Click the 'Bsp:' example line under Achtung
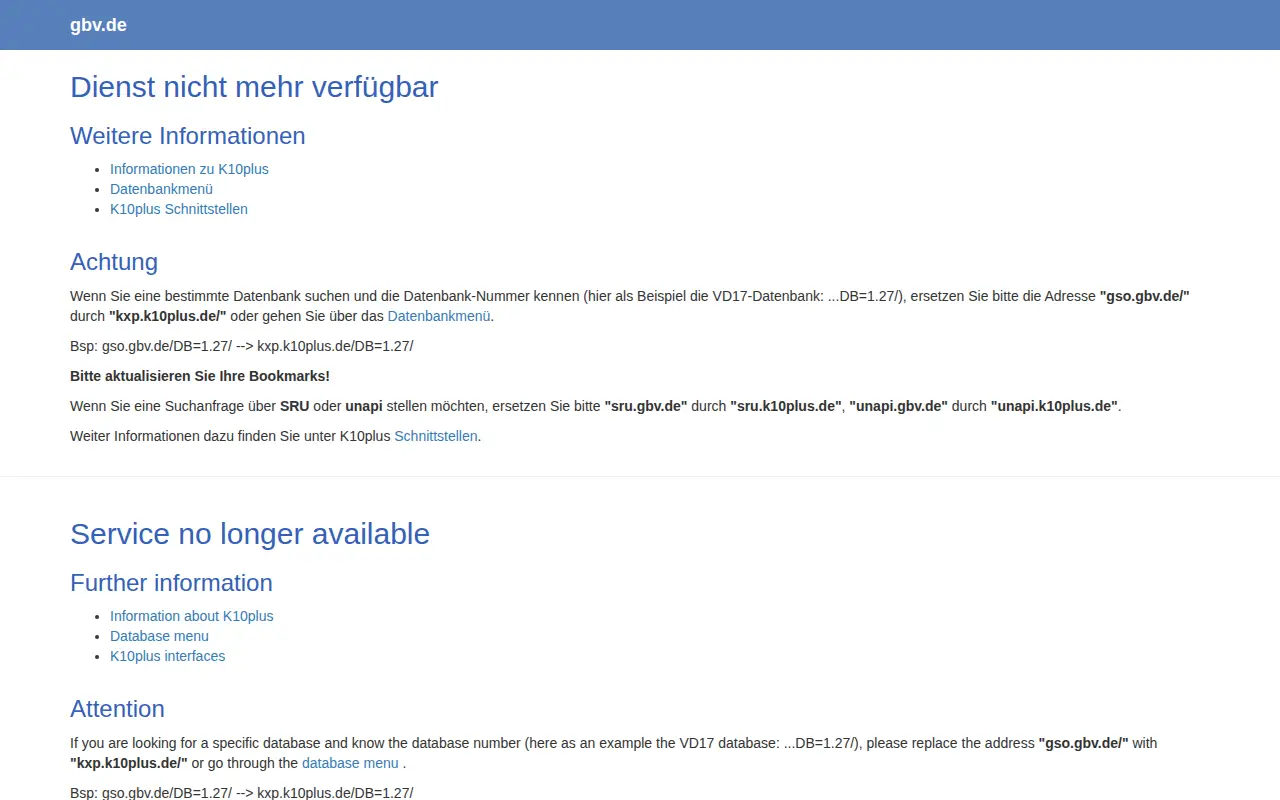The height and width of the screenshot is (800, 1280). click(242, 346)
